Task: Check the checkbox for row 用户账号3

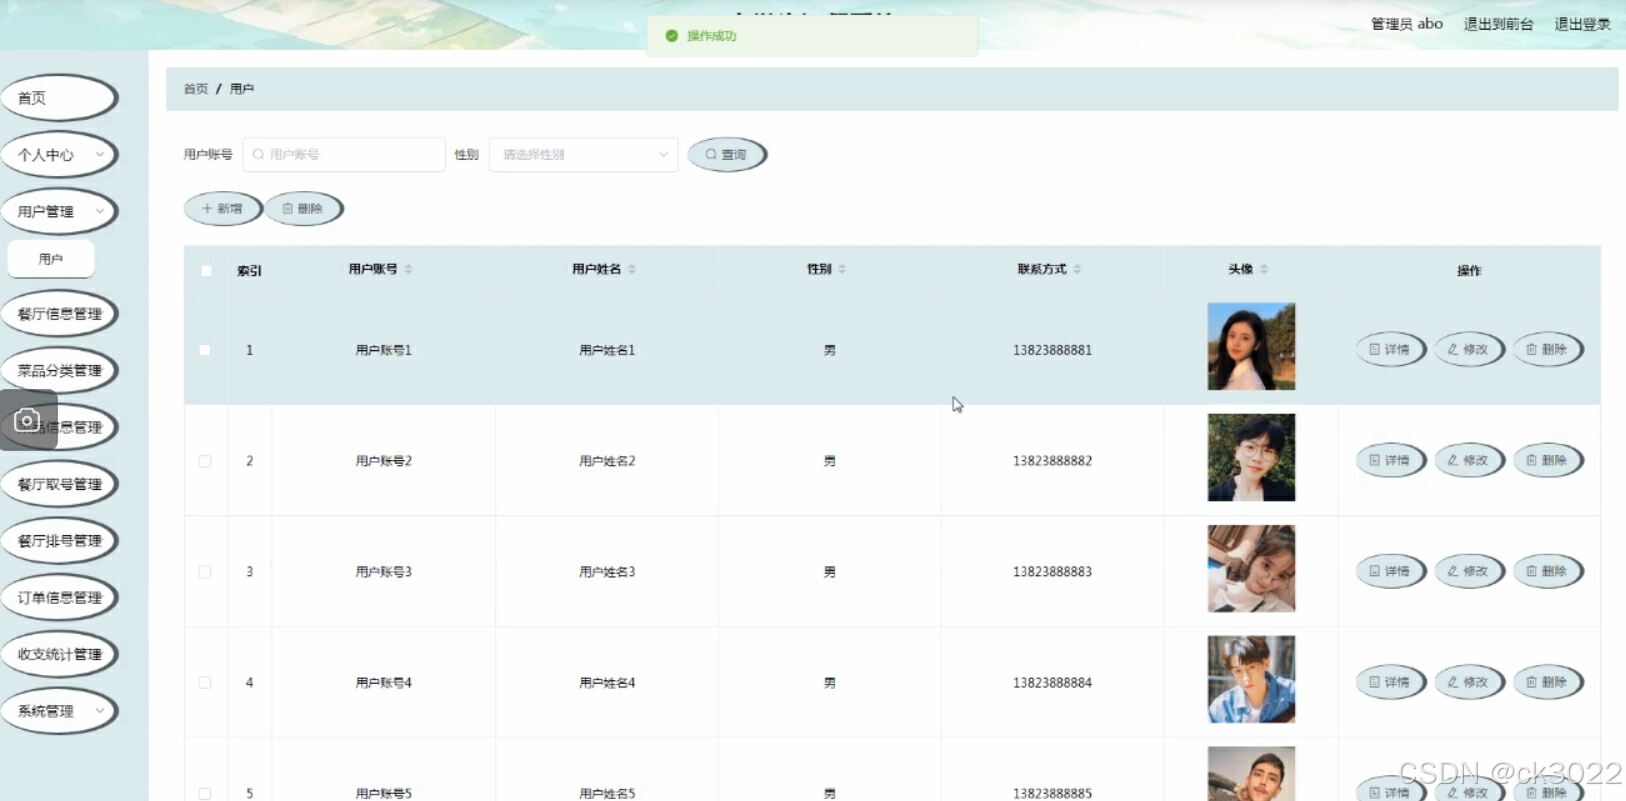Action: pos(205,572)
